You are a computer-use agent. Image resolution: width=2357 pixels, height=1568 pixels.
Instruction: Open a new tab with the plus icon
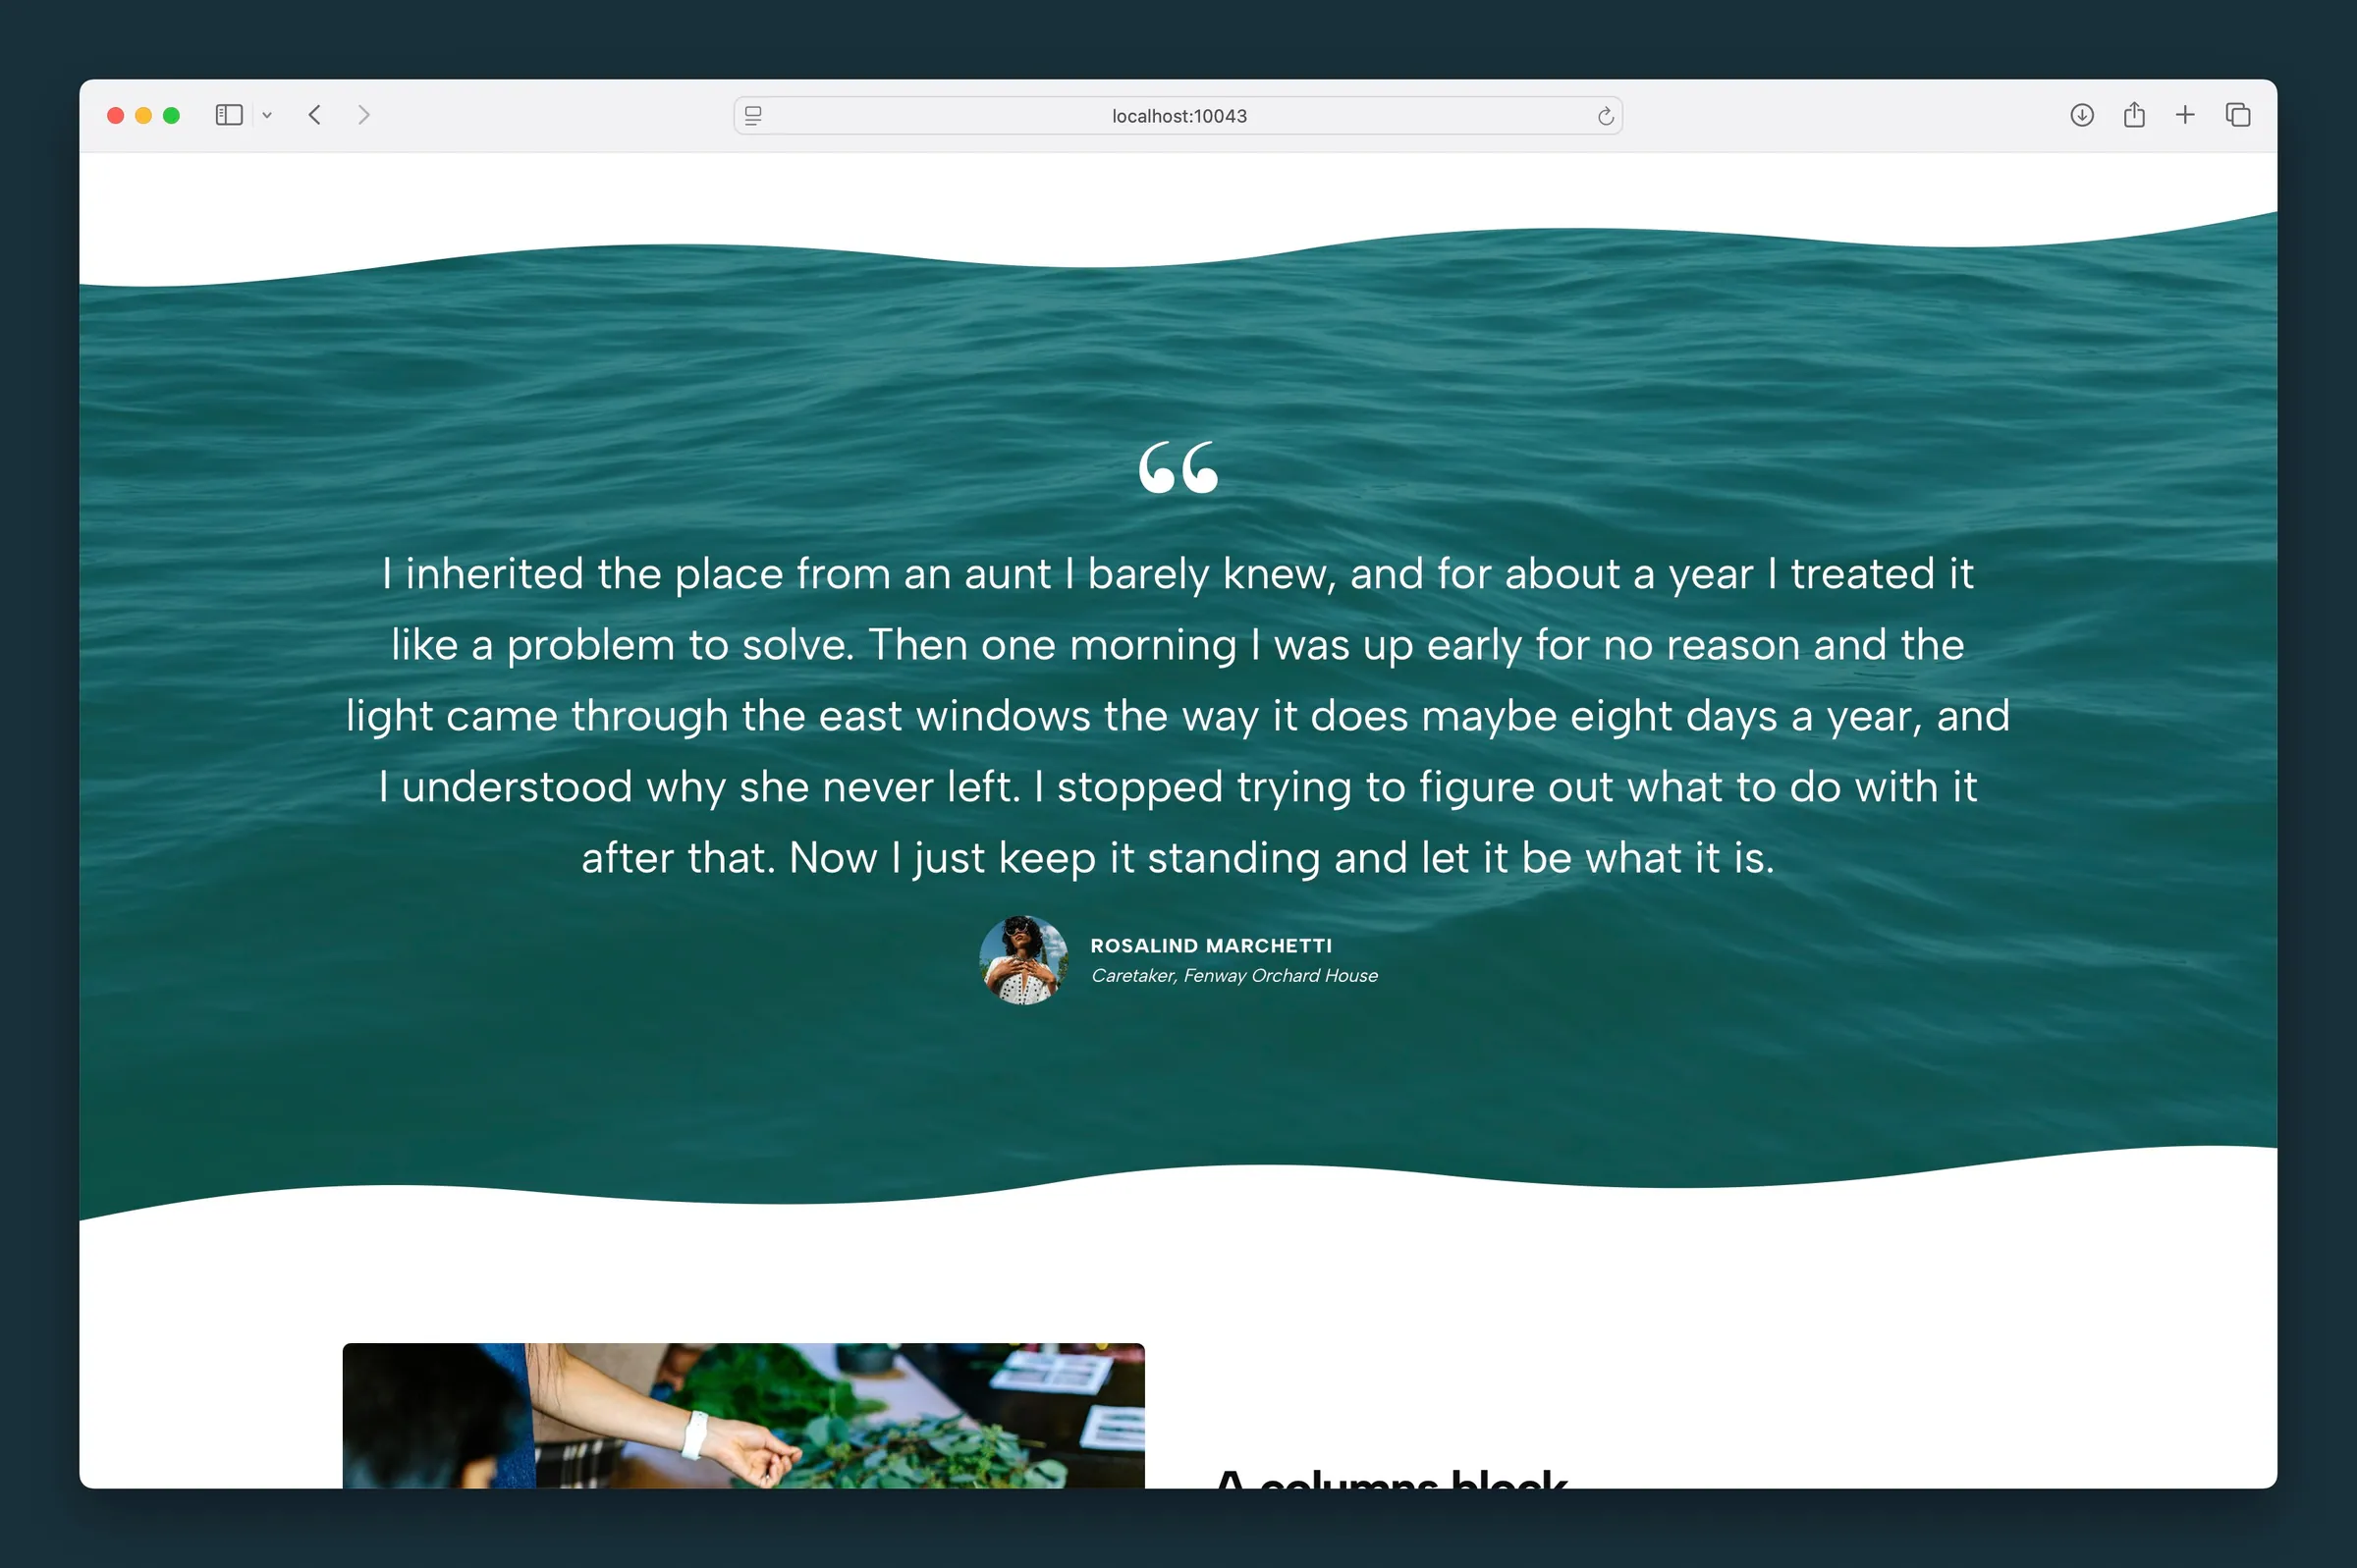2185,115
